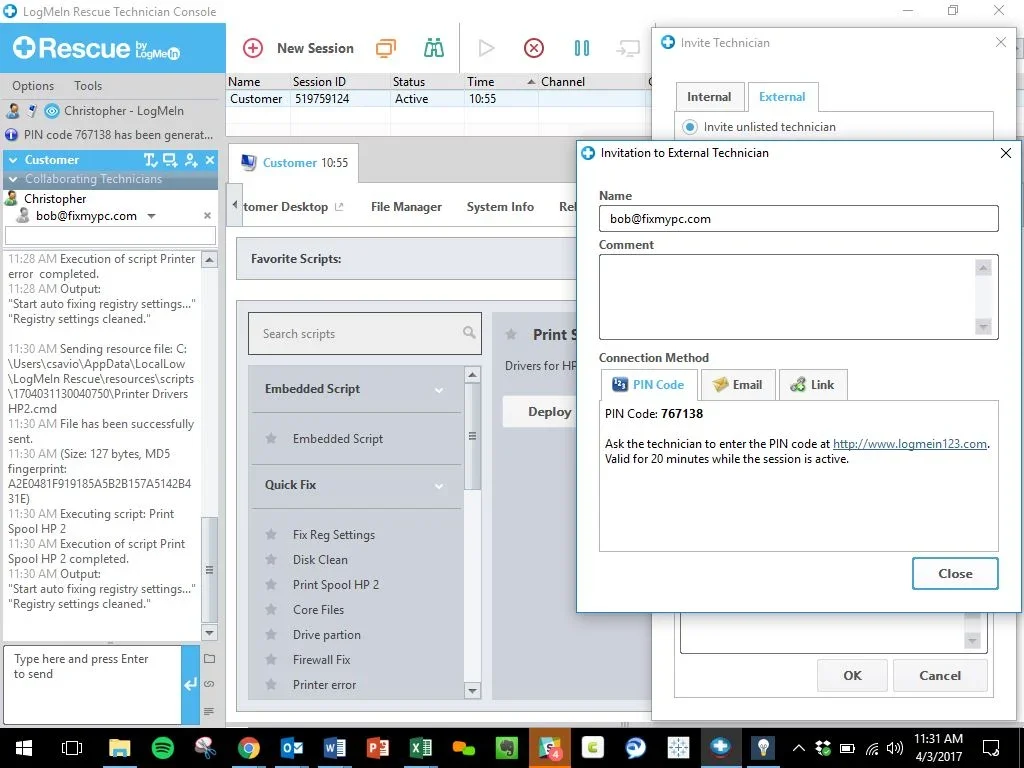Switch to the Internal tab
The width and height of the screenshot is (1024, 768).
coord(709,96)
